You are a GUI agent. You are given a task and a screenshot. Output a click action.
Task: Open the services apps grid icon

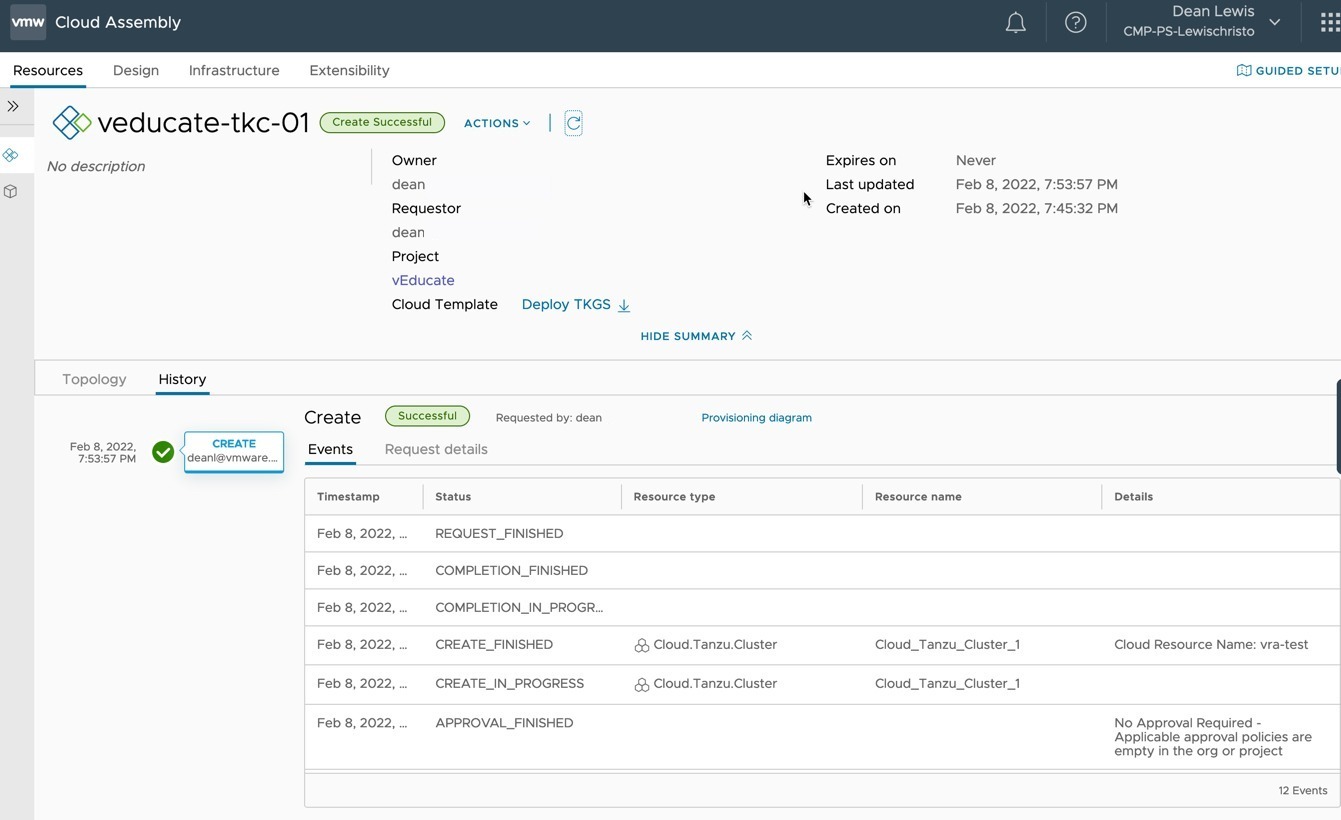tap(1329, 22)
